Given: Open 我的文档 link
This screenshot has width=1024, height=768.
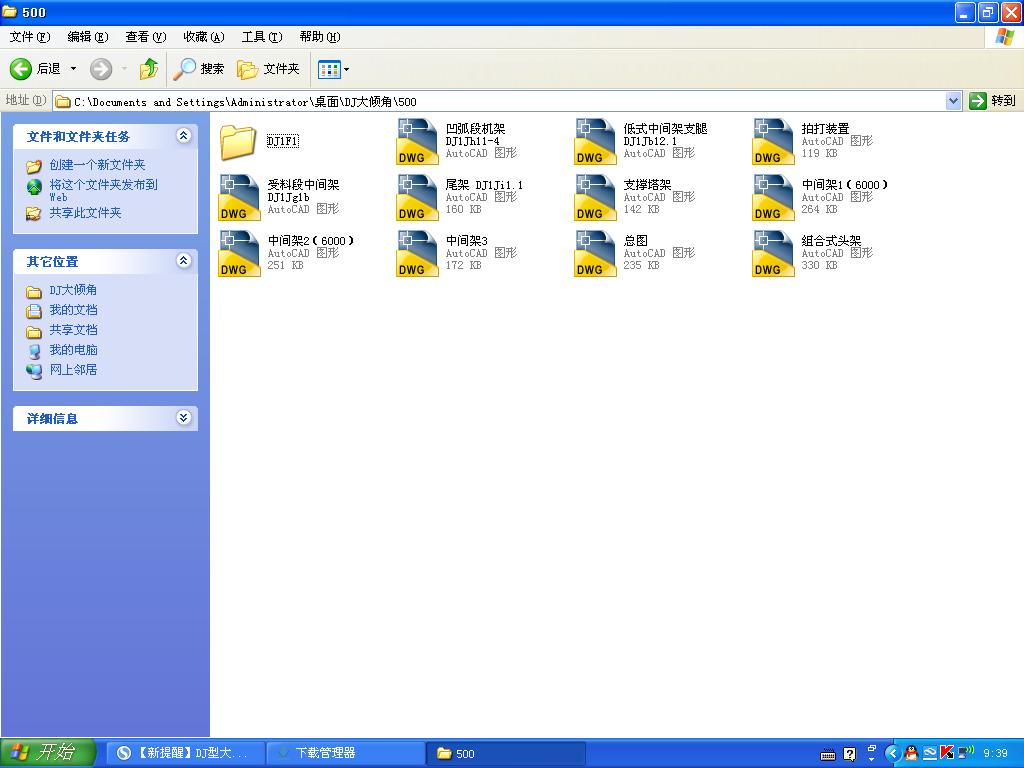Looking at the screenshot, I should pyautogui.click(x=73, y=310).
